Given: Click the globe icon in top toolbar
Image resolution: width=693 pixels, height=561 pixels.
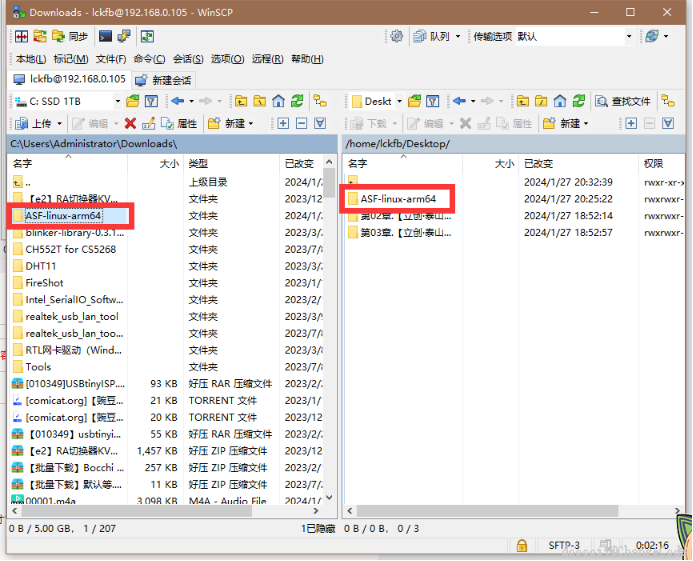Looking at the screenshot, I should coord(651,36).
